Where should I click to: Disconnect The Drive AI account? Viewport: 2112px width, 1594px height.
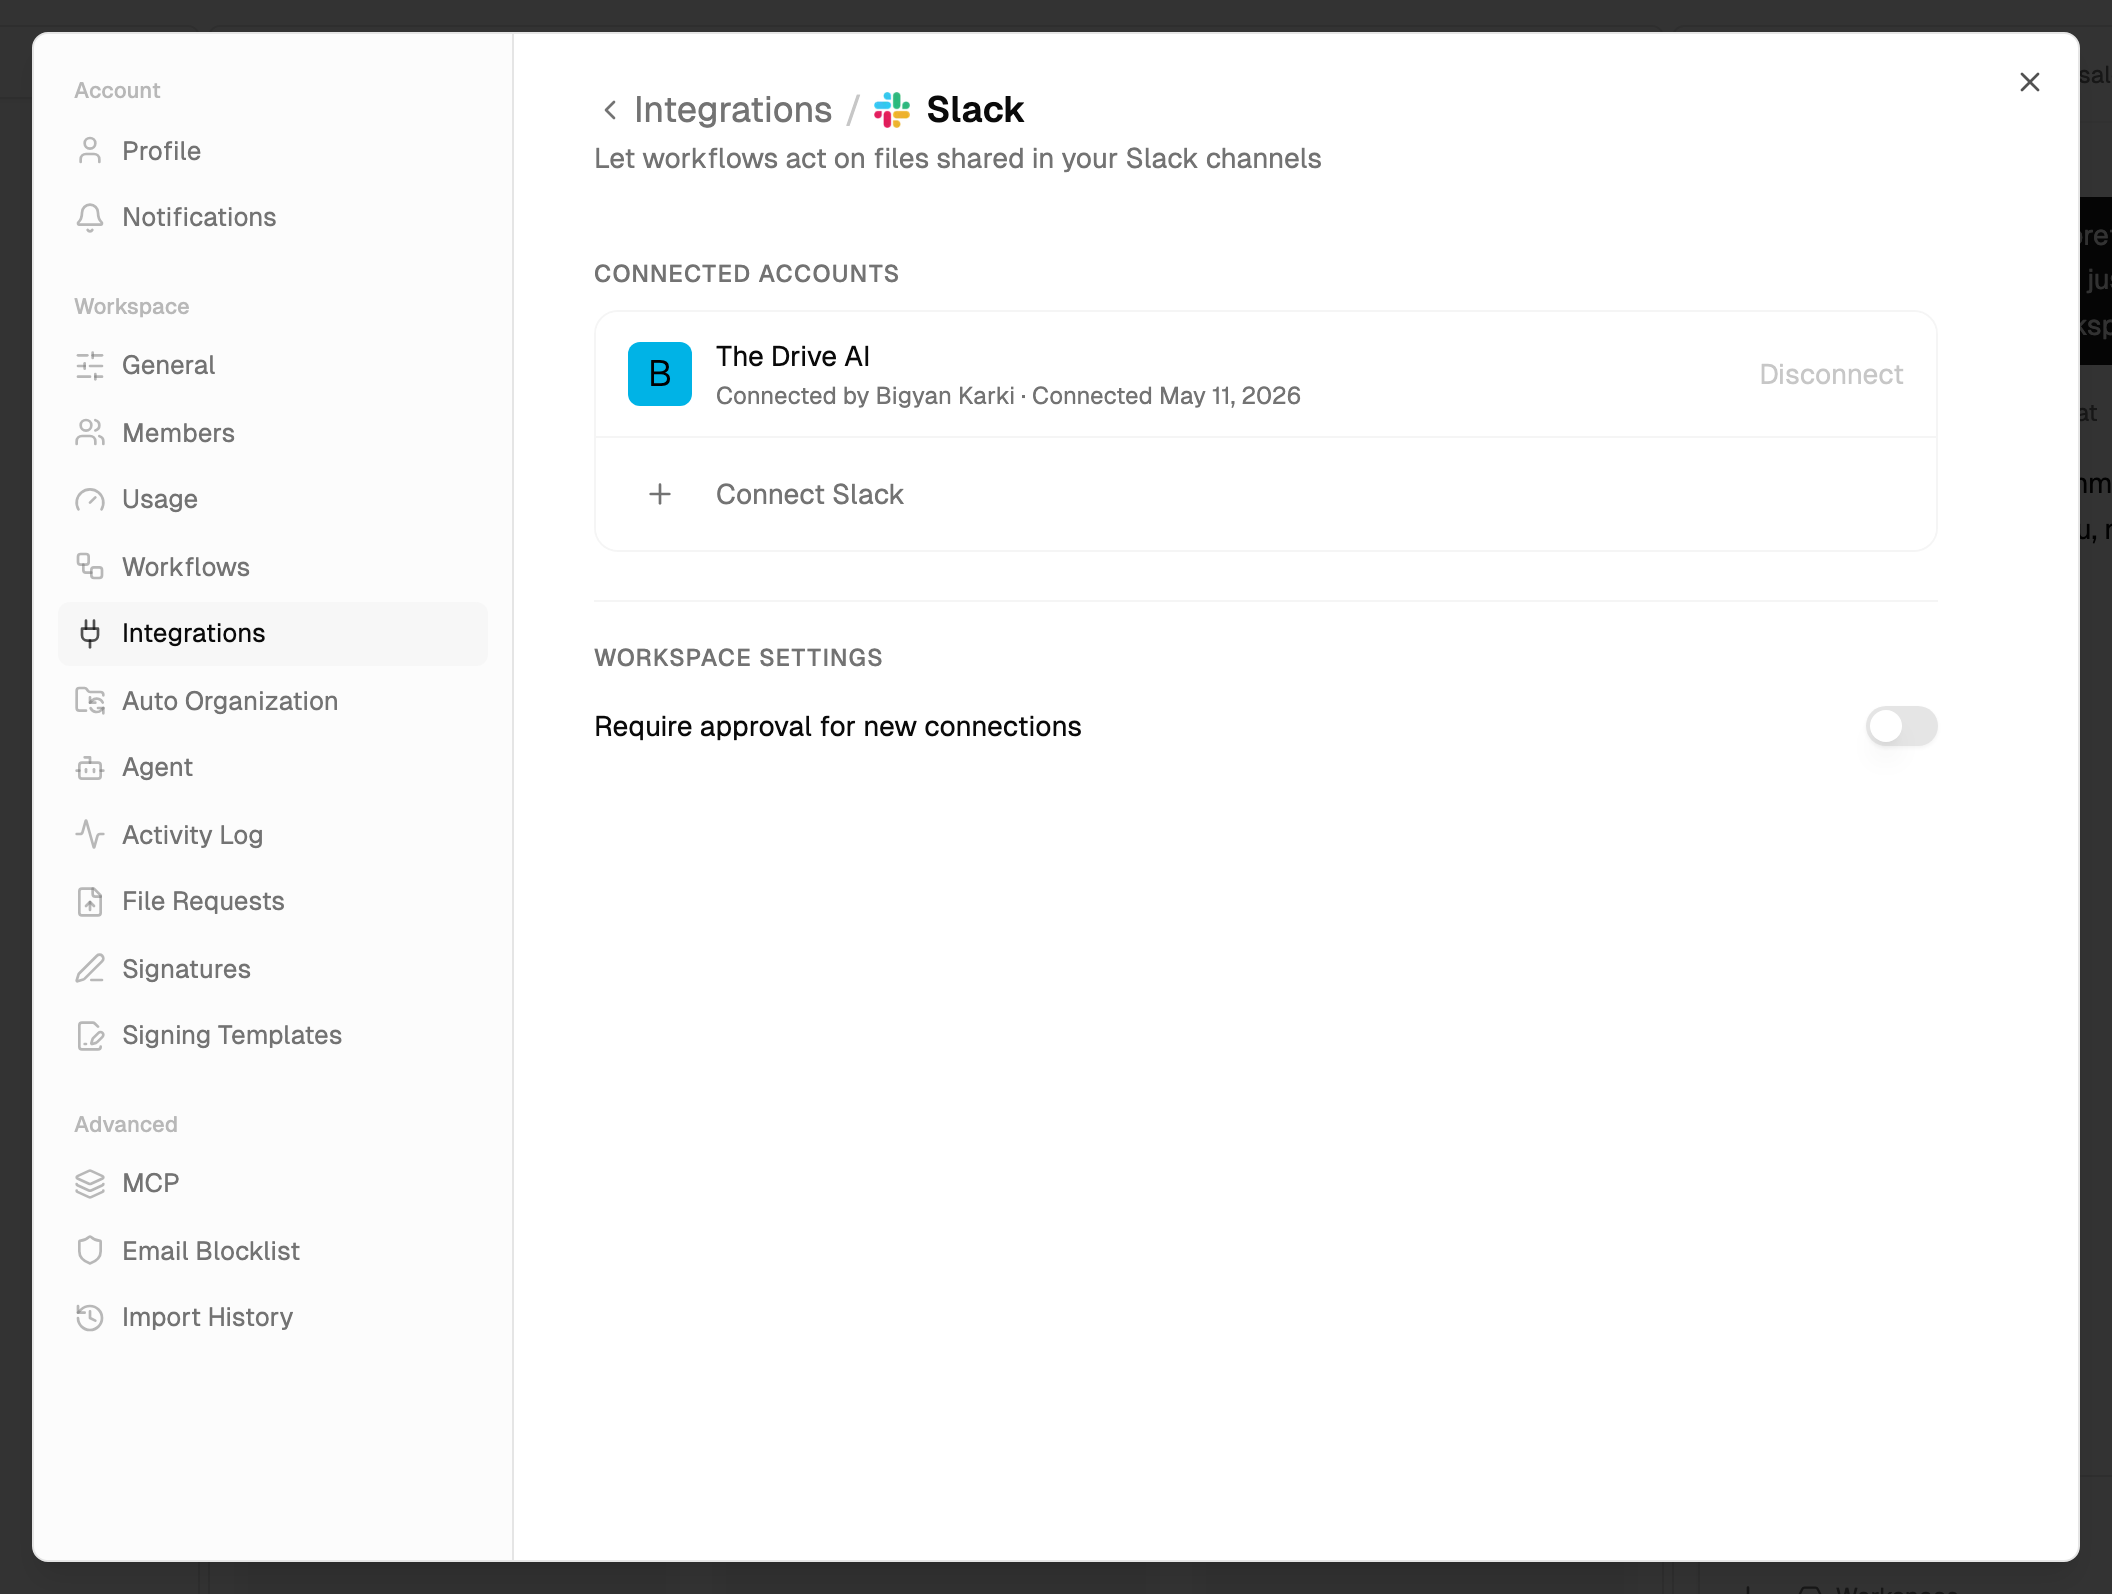click(1831, 374)
